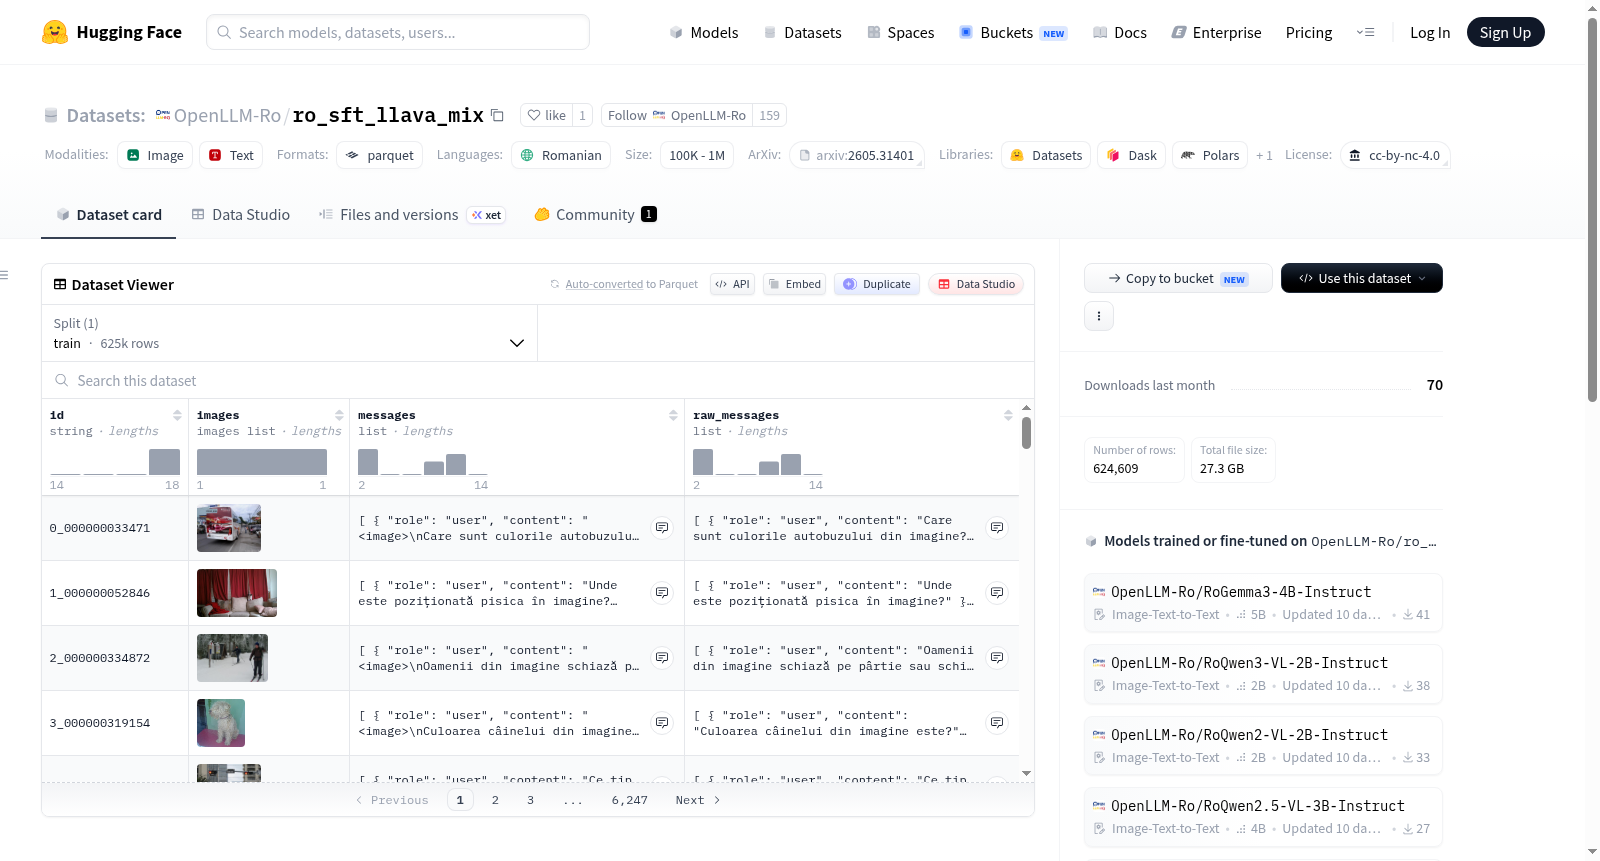Click the Sign Up button
This screenshot has width=1600, height=861.
tap(1505, 32)
